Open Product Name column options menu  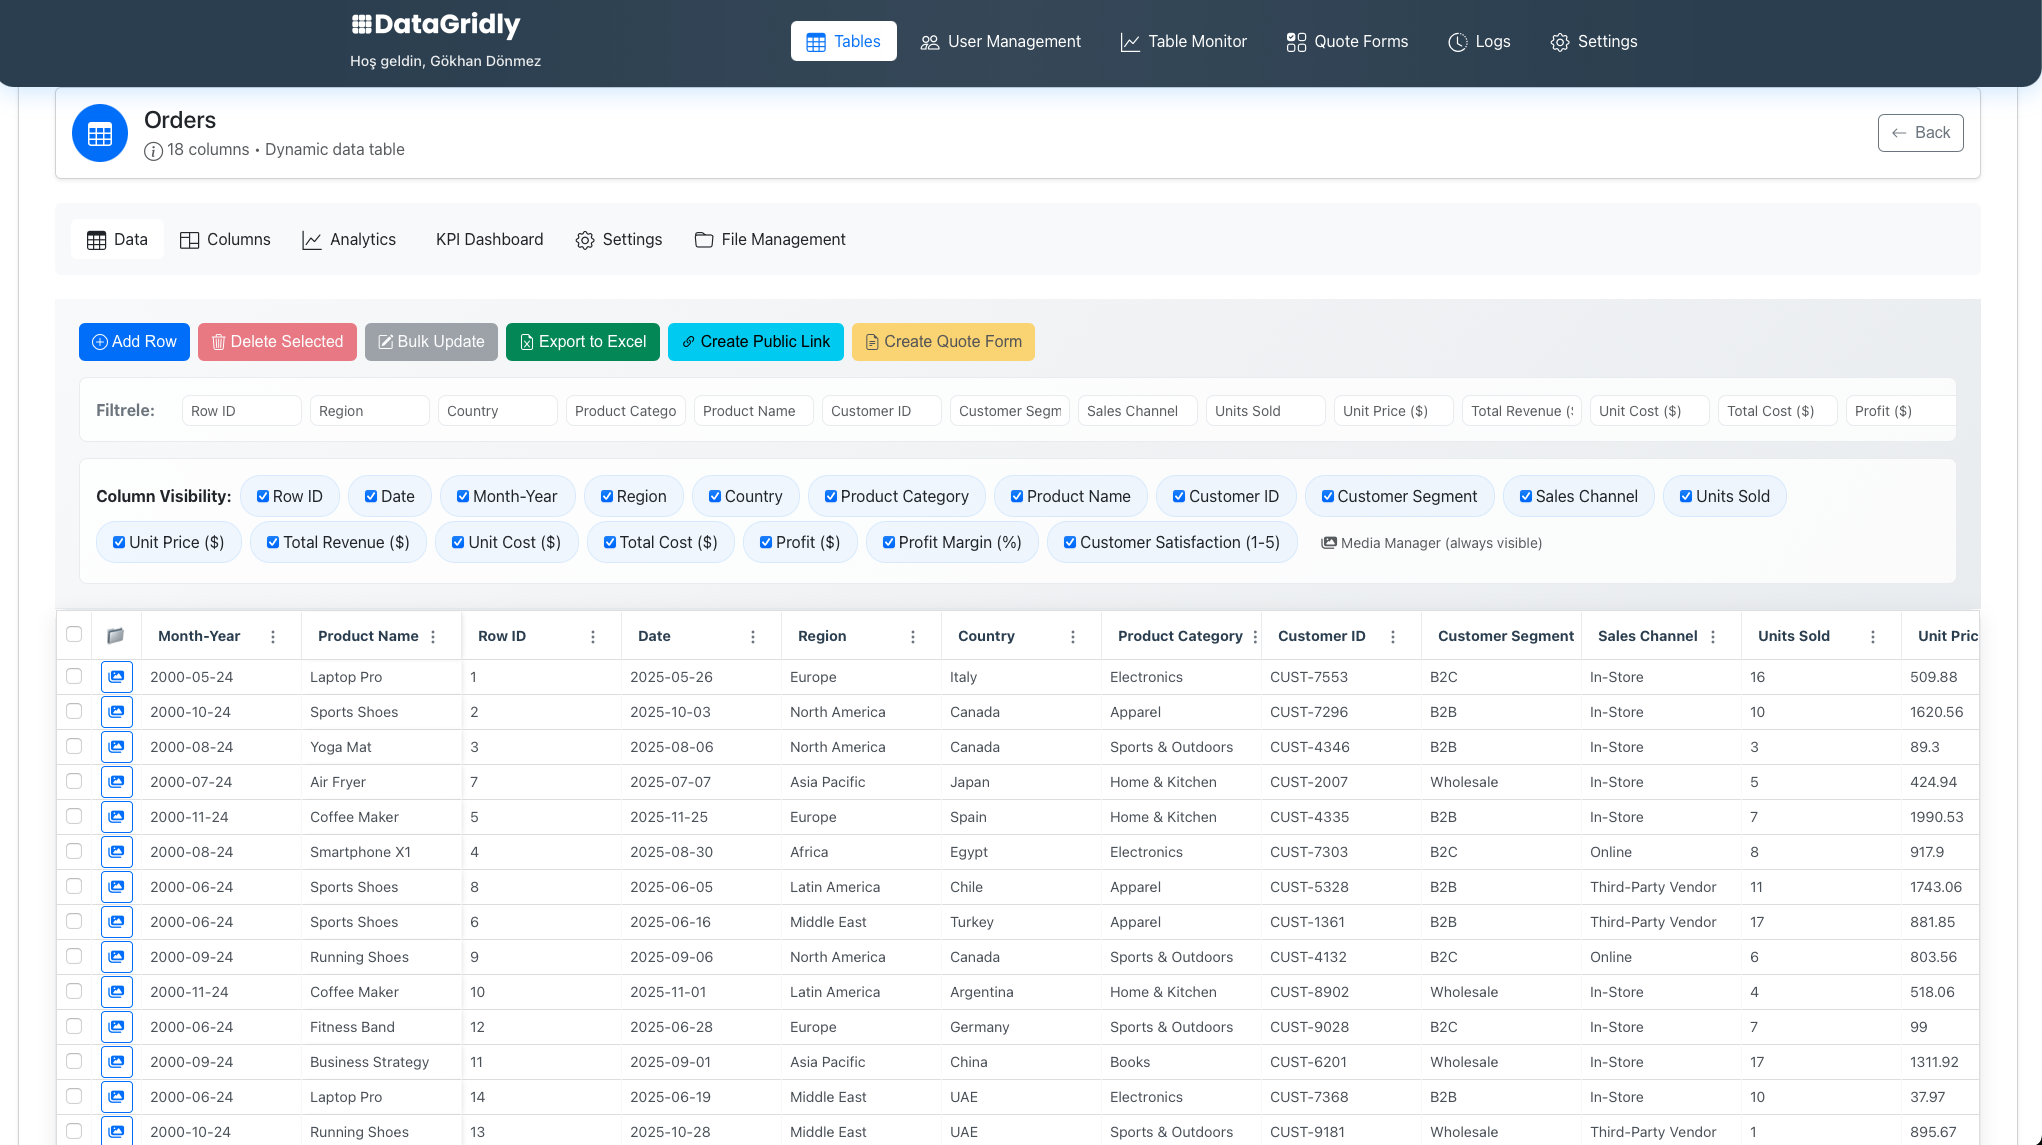coord(433,637)
